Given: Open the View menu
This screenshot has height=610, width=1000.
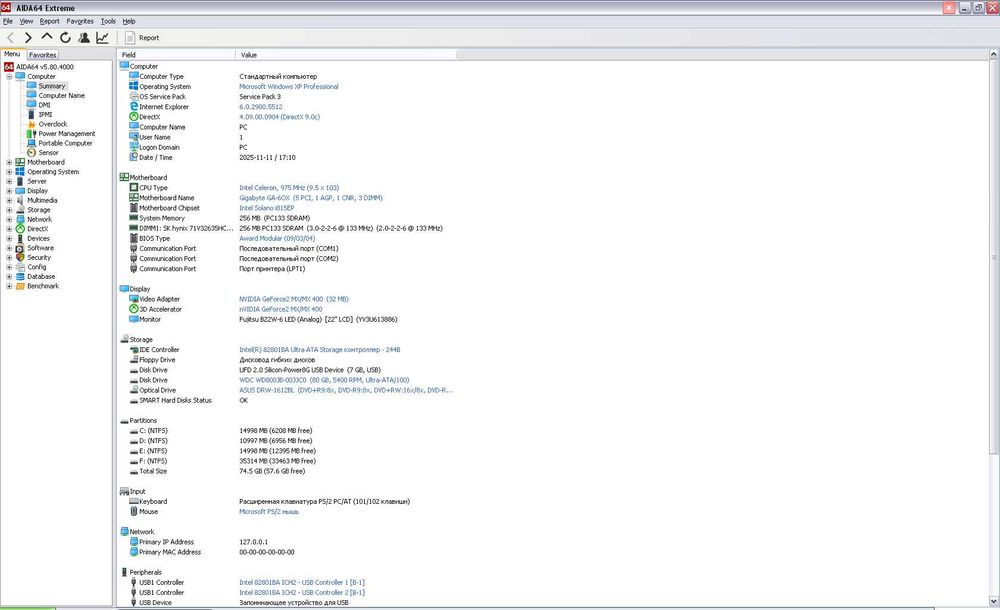Looking at the screenshot, I should (26, 21).
